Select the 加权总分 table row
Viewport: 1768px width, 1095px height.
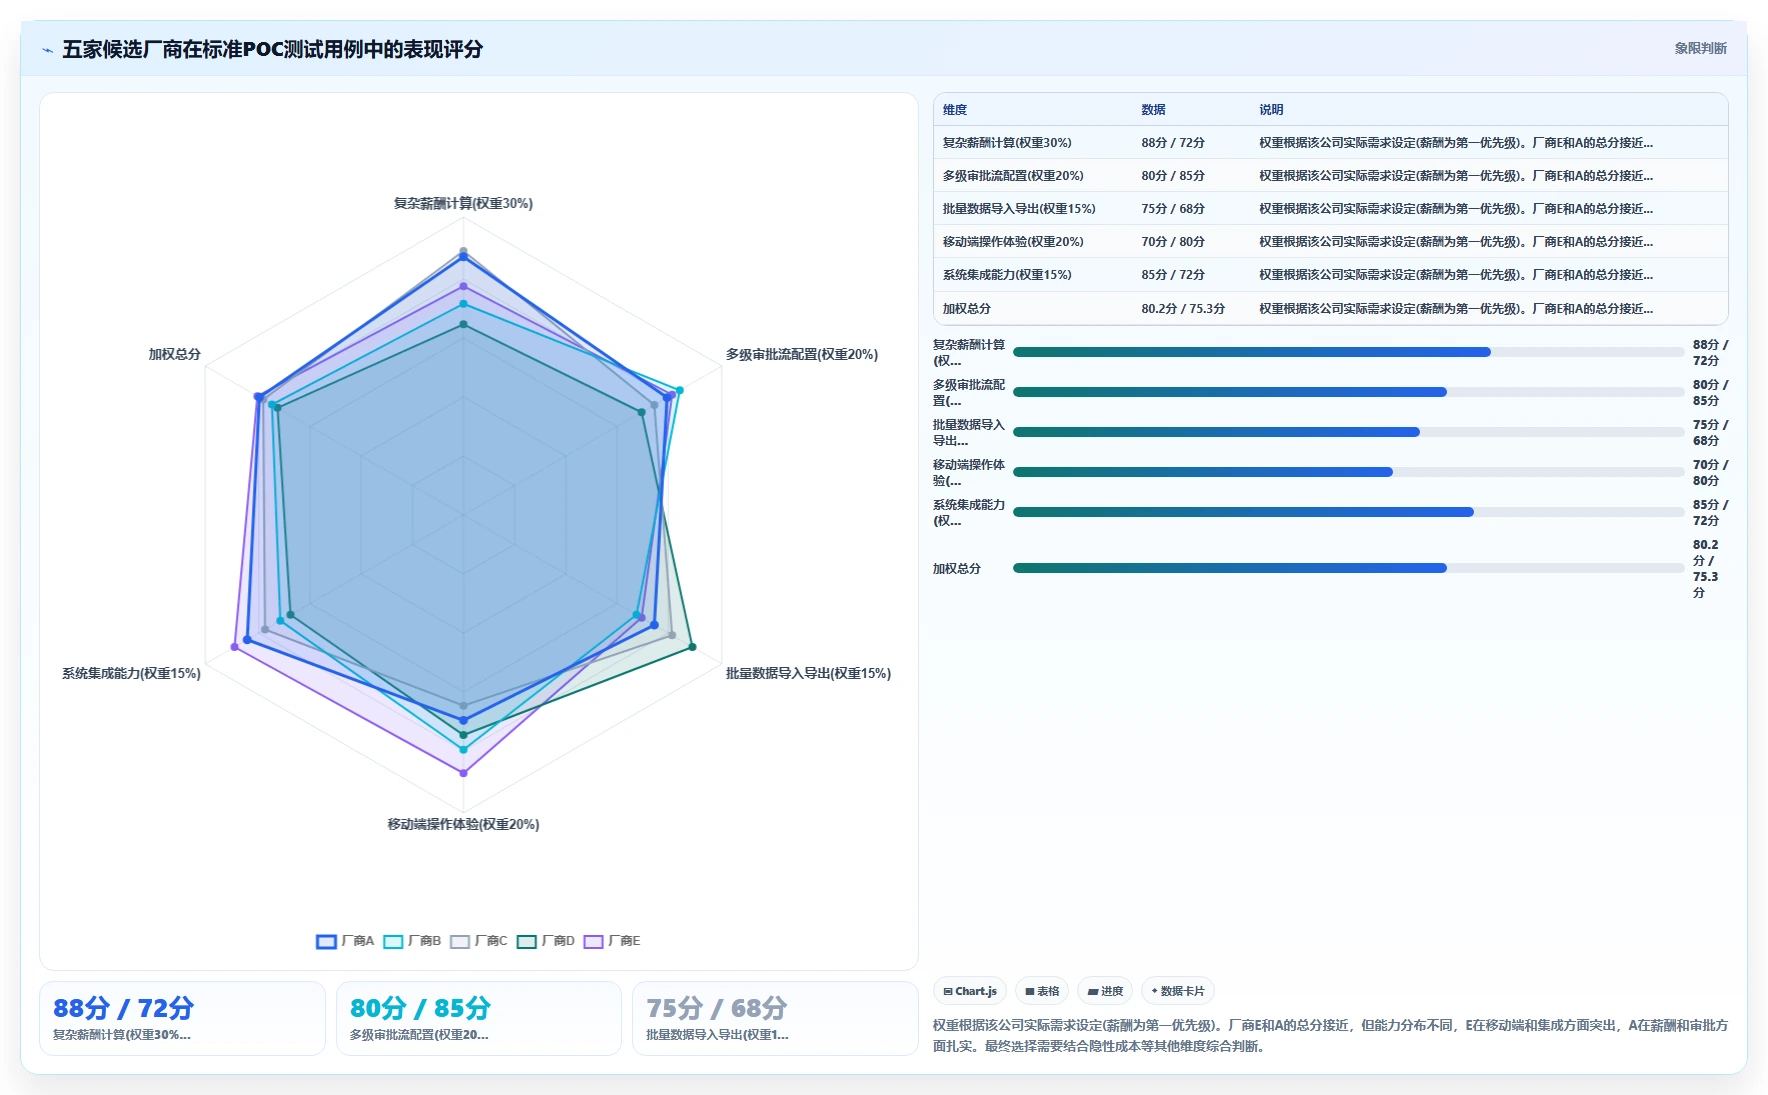(x=1330, y=308)
